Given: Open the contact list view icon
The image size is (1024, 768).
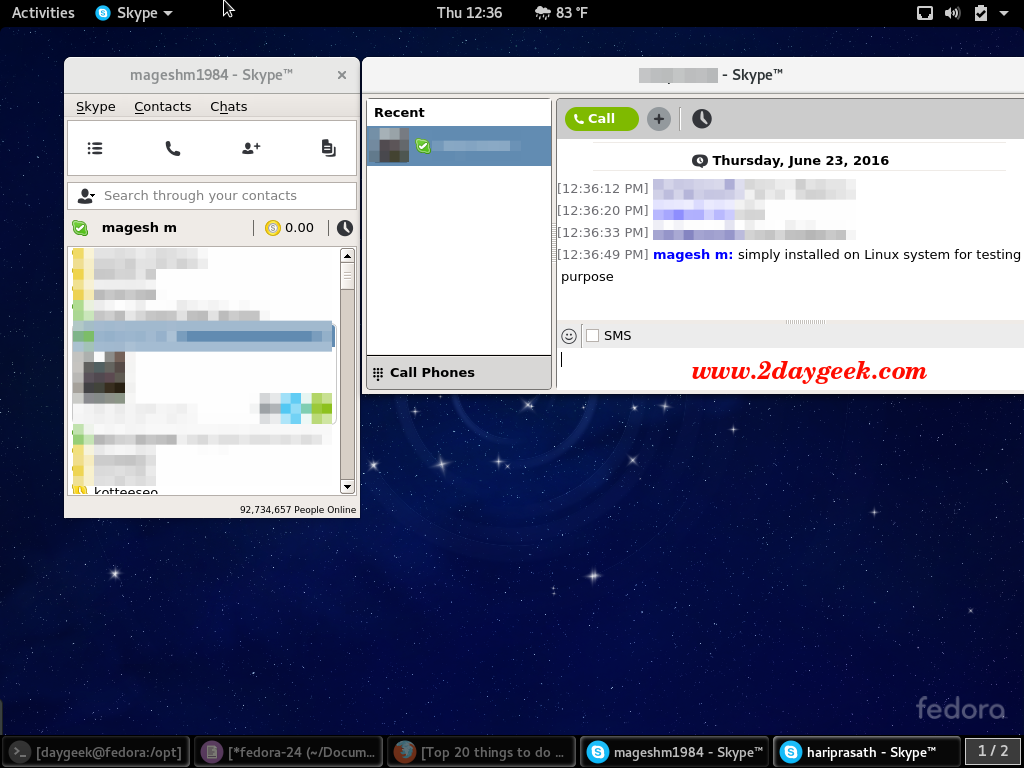Looking at the screenshot, I should (95, 148).
